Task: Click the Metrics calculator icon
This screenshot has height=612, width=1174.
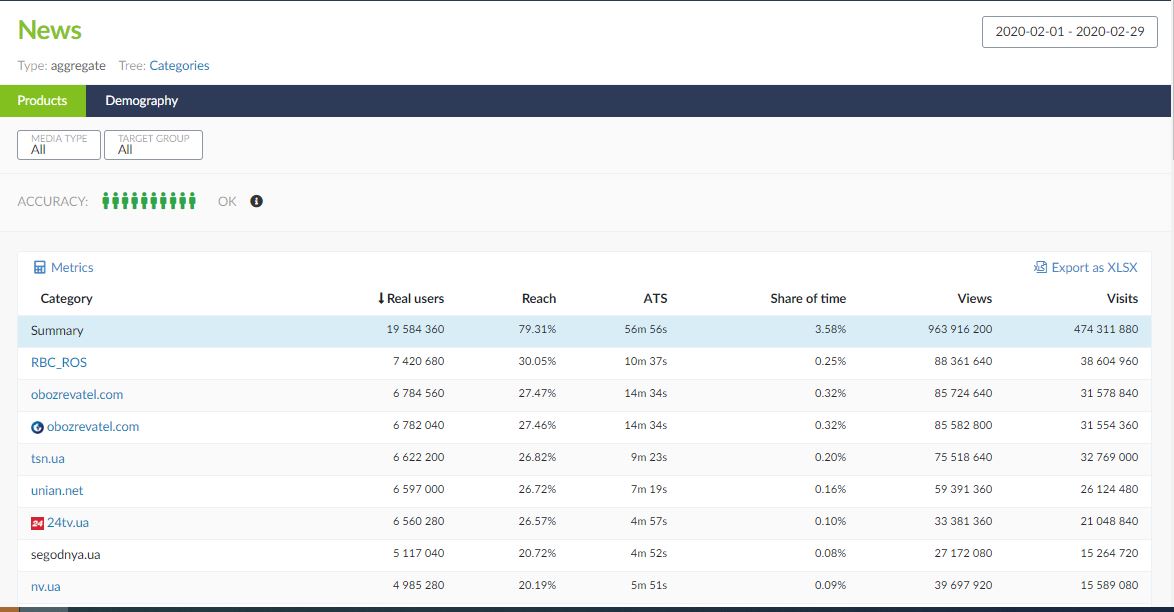Action: [40, 268]
